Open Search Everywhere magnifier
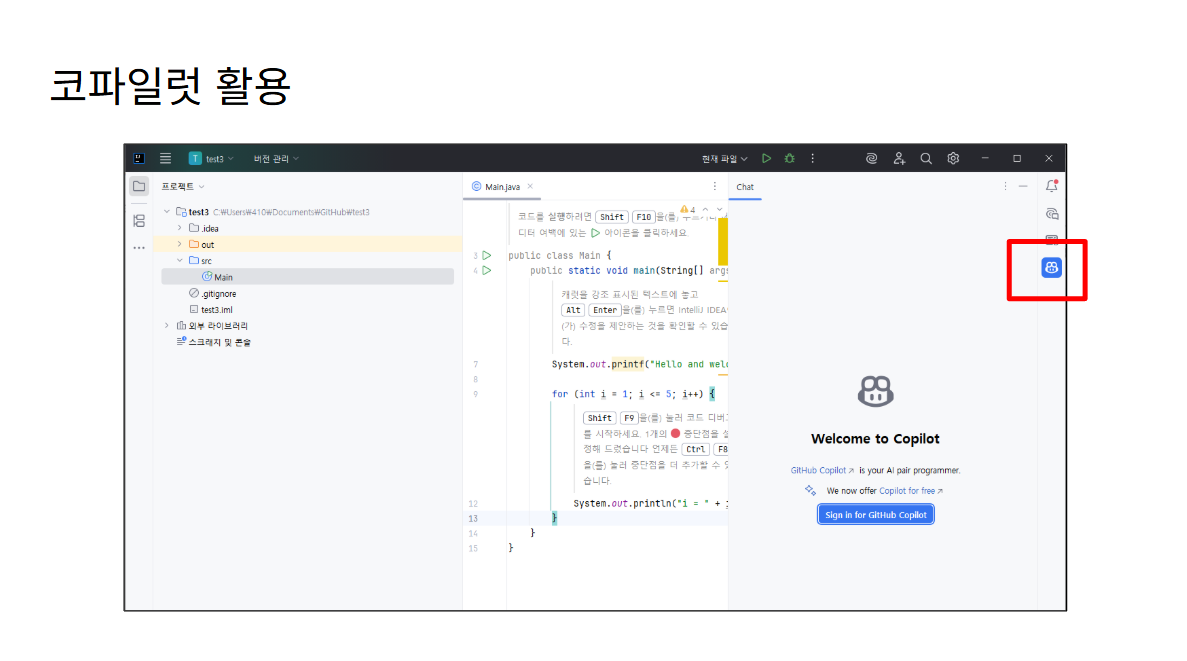The height and width of the screenshot is (661, 1187). (x=926, y=158)
